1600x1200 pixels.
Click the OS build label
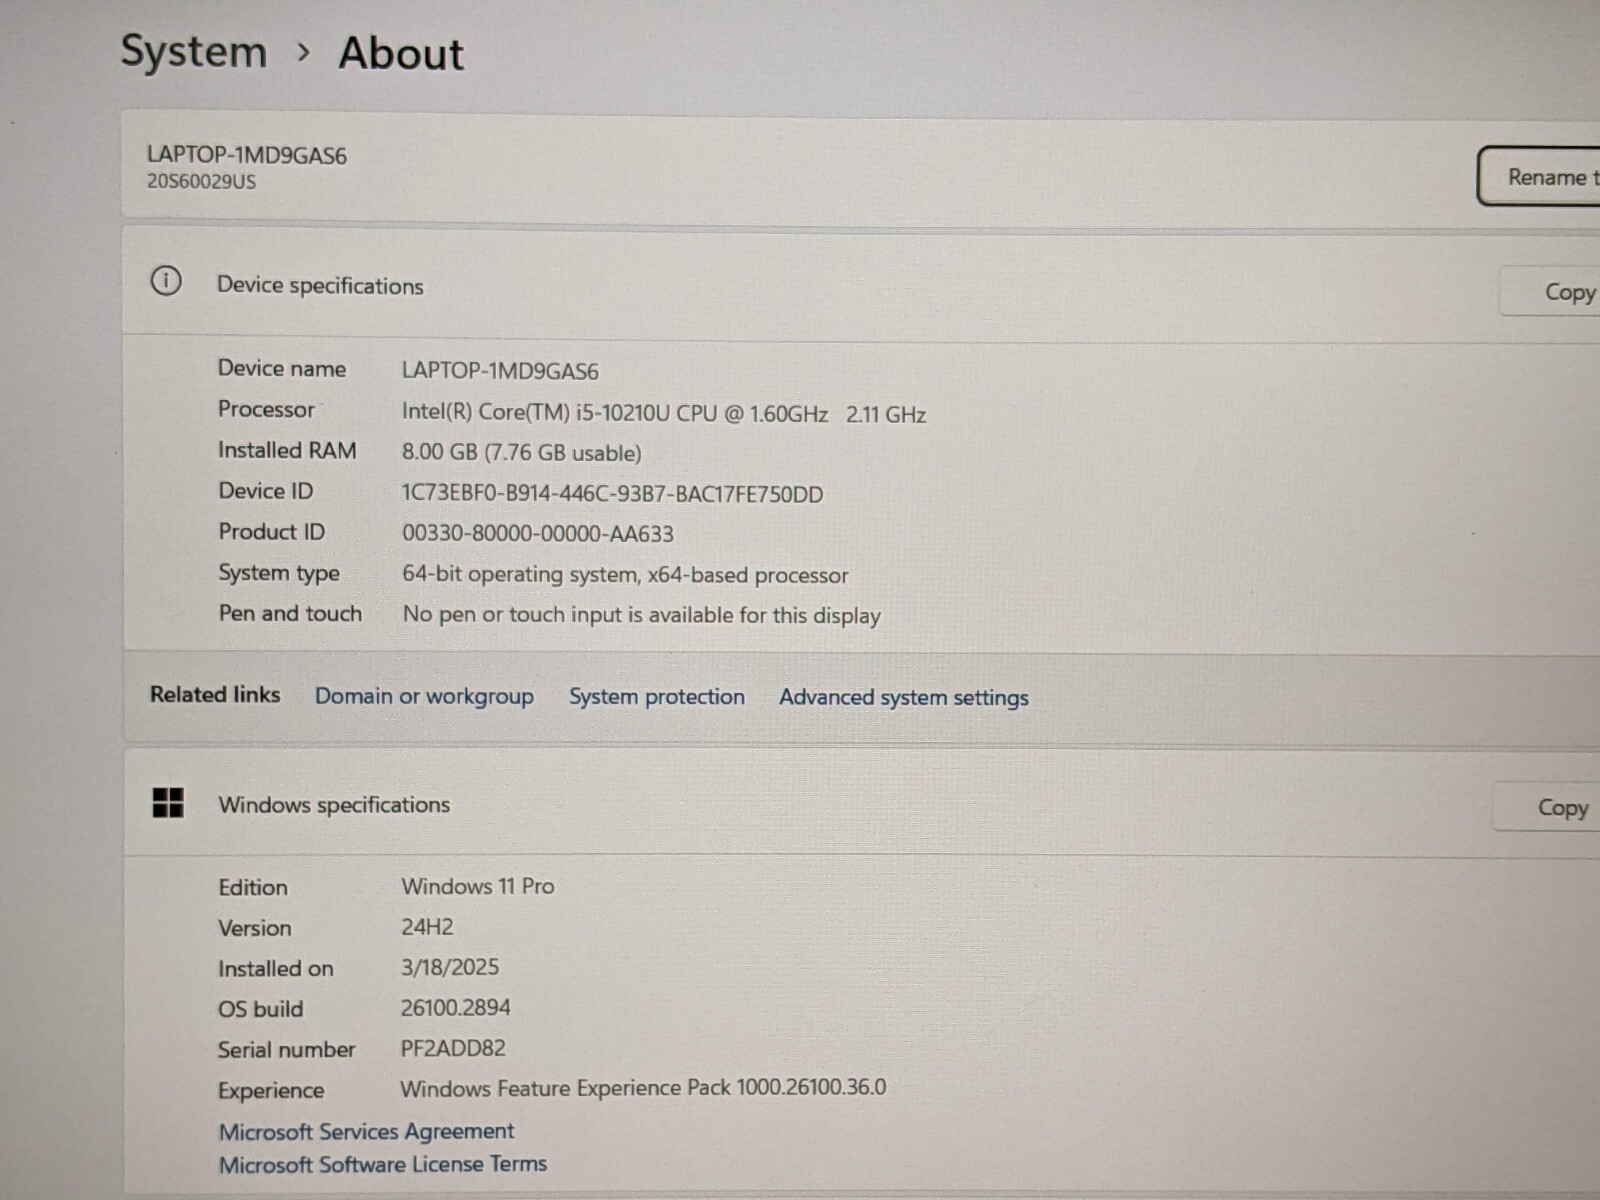261,1009
